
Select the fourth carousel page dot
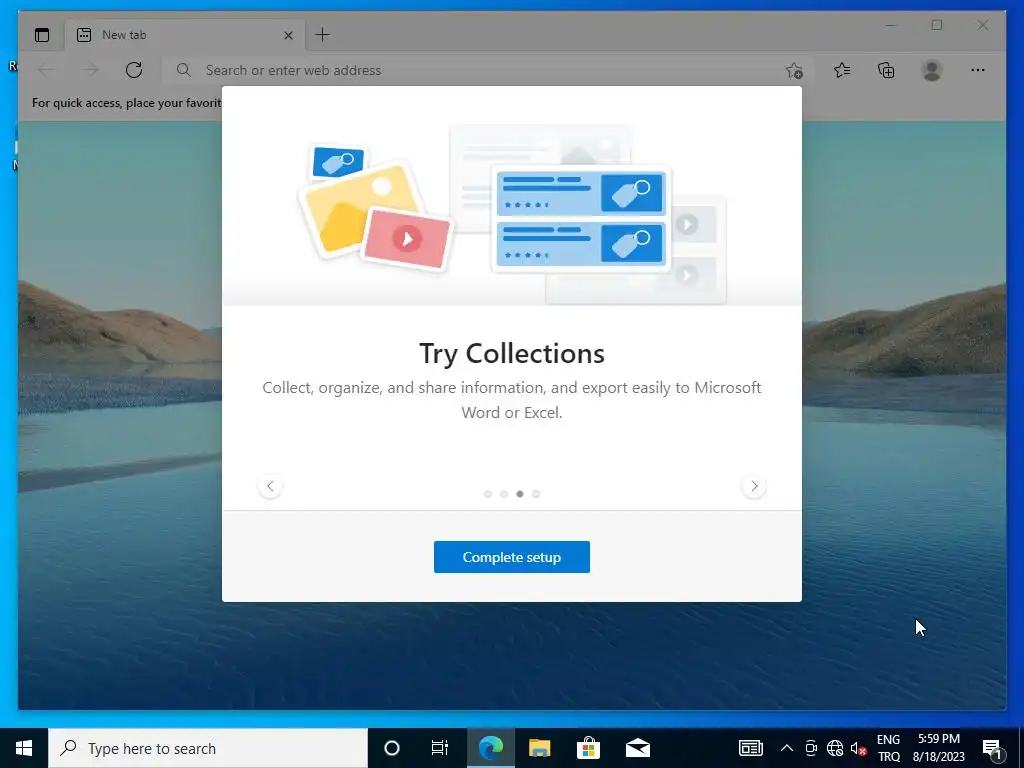coord(536,494)
